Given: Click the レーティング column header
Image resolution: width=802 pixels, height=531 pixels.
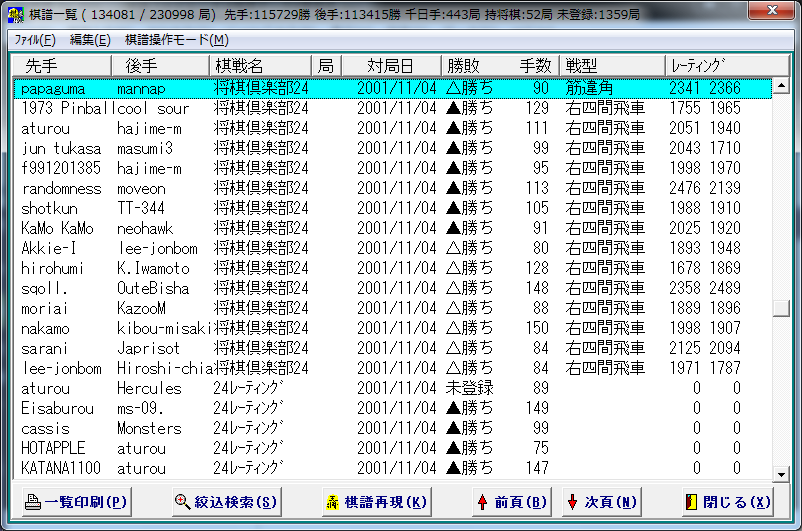Looking at the screenshot, I should tap(696, 65).
